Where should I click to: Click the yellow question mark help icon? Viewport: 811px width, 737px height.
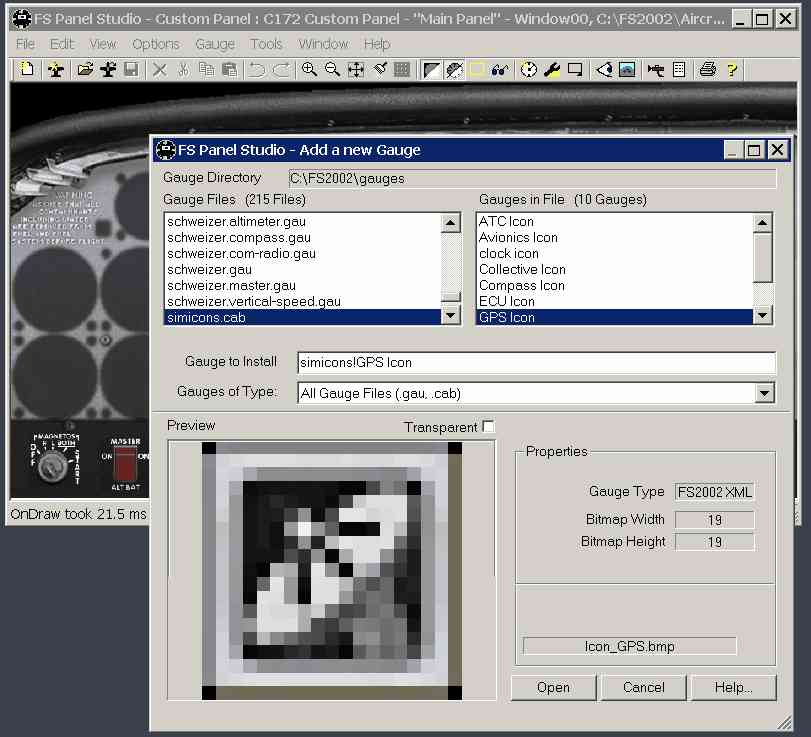(x=731, y=69)
